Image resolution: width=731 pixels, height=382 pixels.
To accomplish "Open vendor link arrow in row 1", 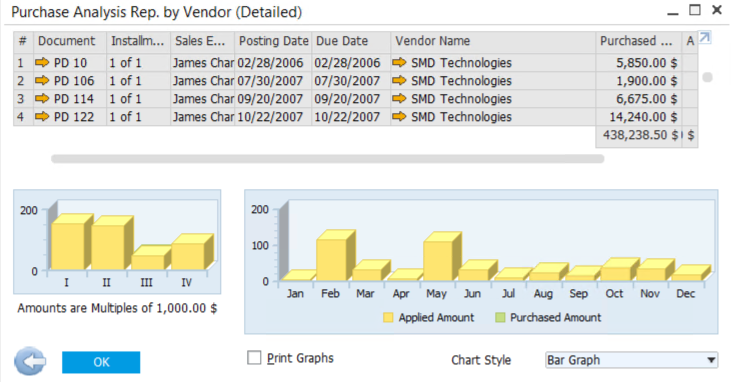I will (x=399, y=63).
